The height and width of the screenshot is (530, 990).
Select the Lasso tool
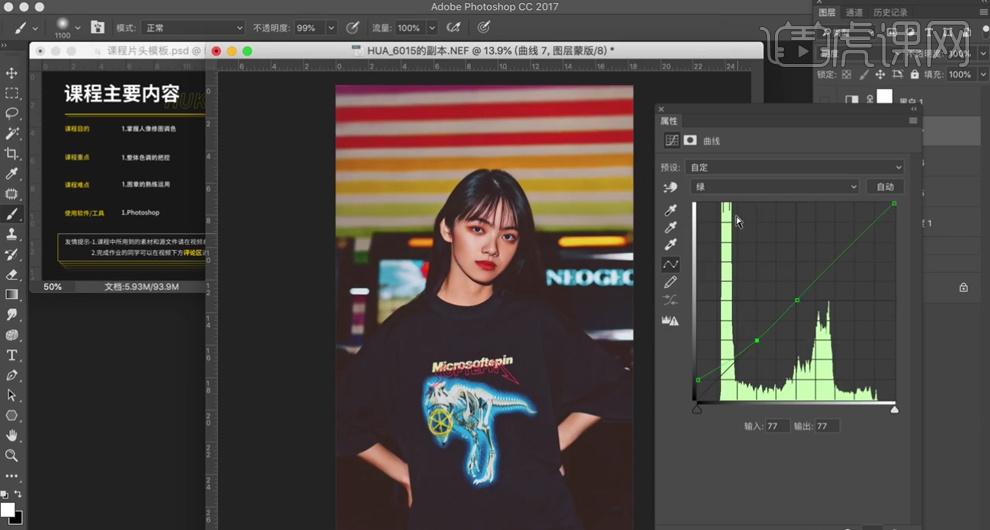pyautogui.click(x=11, y=114)
